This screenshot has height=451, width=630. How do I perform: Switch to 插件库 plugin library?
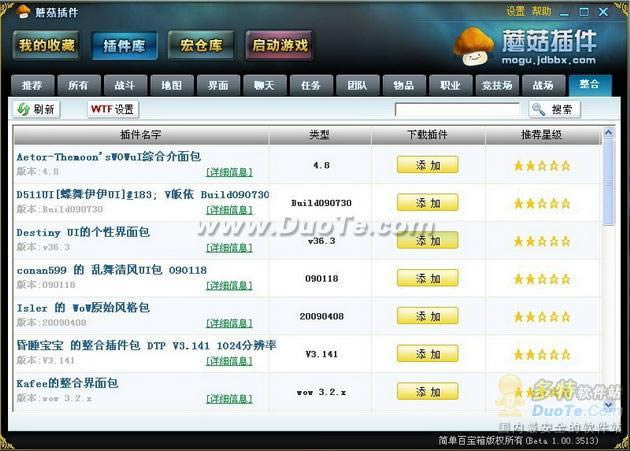pos(124,45)
